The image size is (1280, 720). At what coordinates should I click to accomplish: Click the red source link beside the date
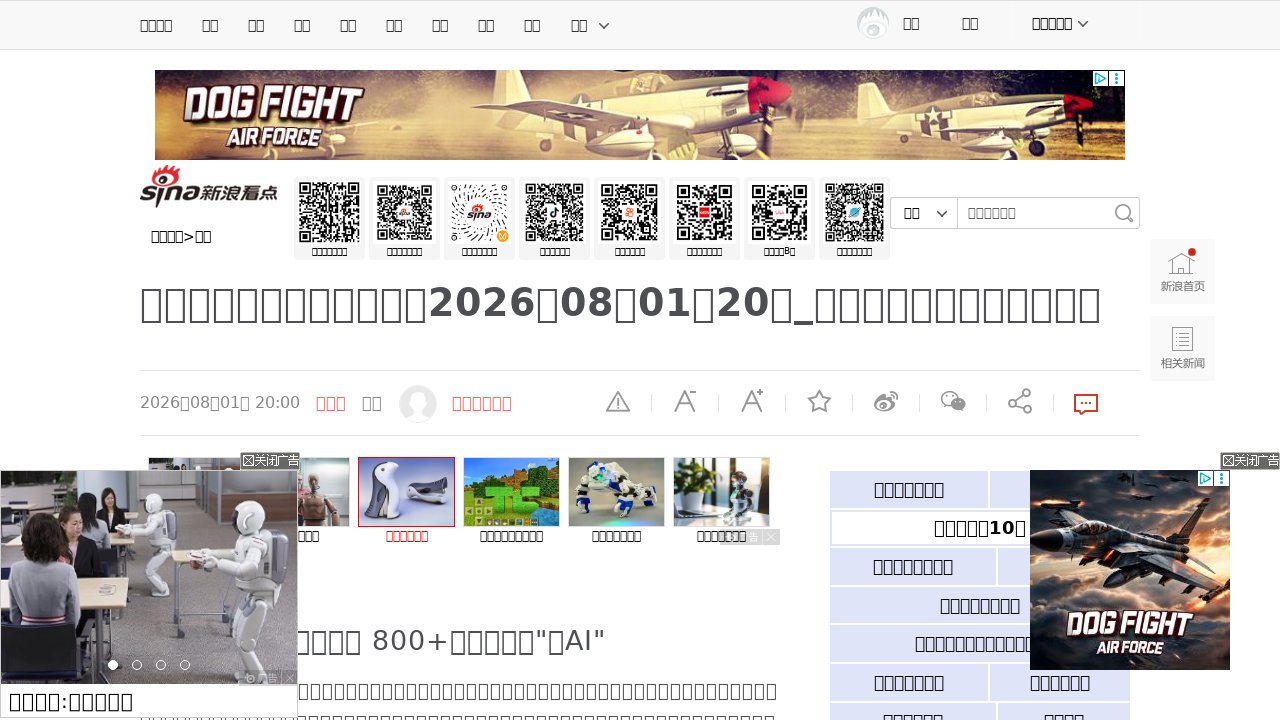(x=331, y=403)
